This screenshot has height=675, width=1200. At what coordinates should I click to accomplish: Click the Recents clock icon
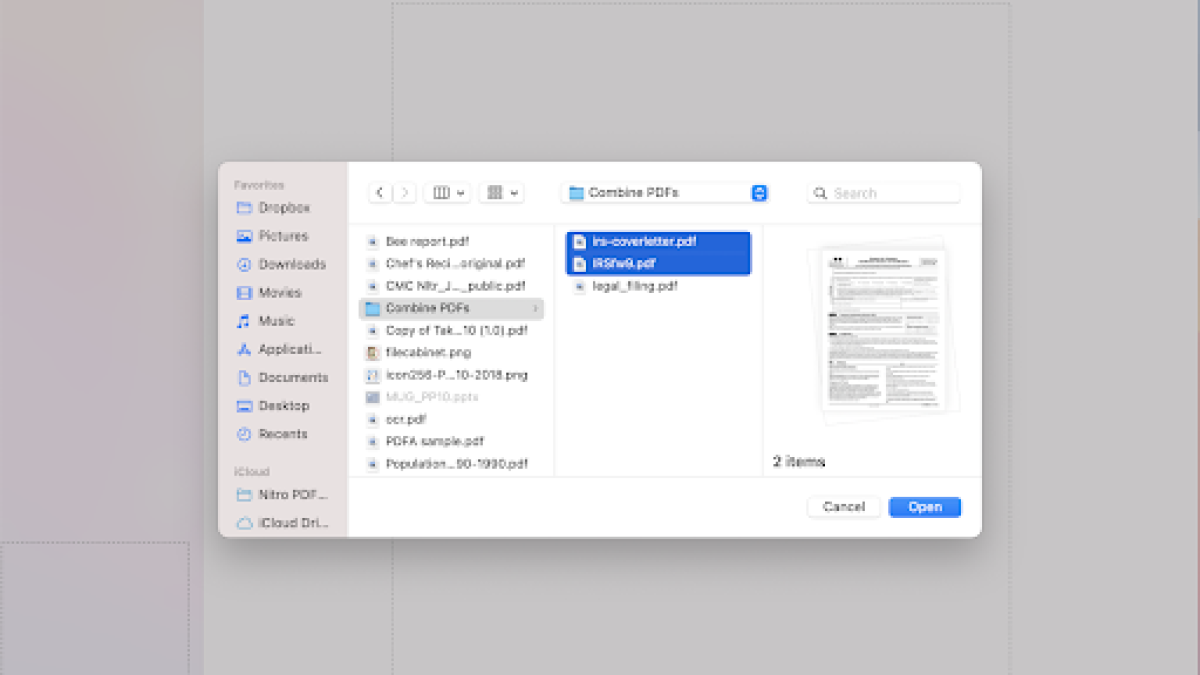click(244, 434)
